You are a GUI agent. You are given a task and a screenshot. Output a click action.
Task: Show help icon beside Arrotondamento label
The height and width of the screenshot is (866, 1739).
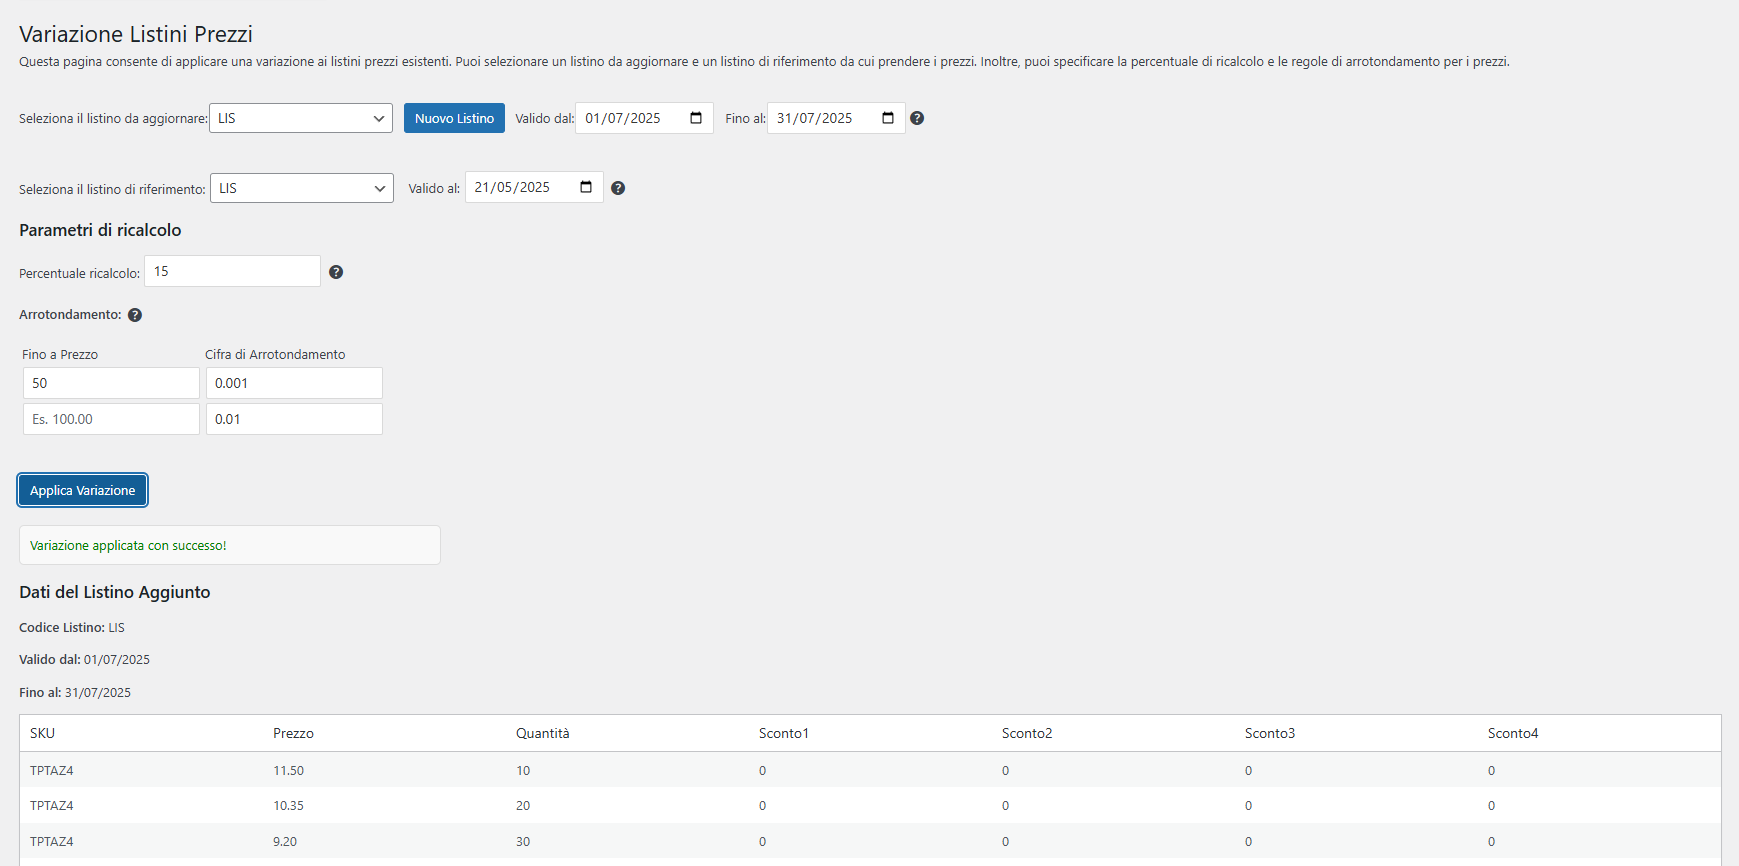135,315
